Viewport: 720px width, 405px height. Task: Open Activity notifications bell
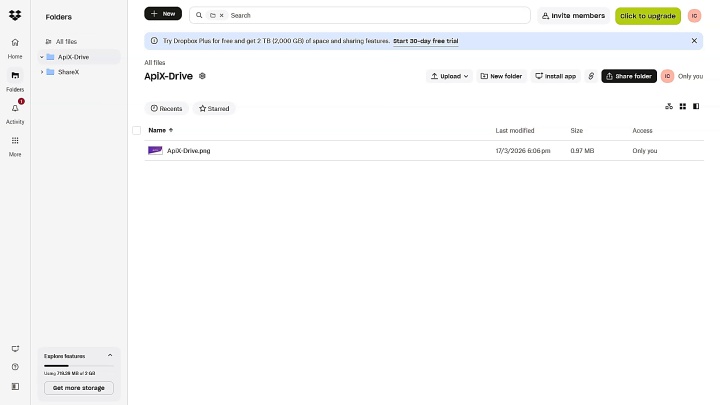[x=15, y=113]
